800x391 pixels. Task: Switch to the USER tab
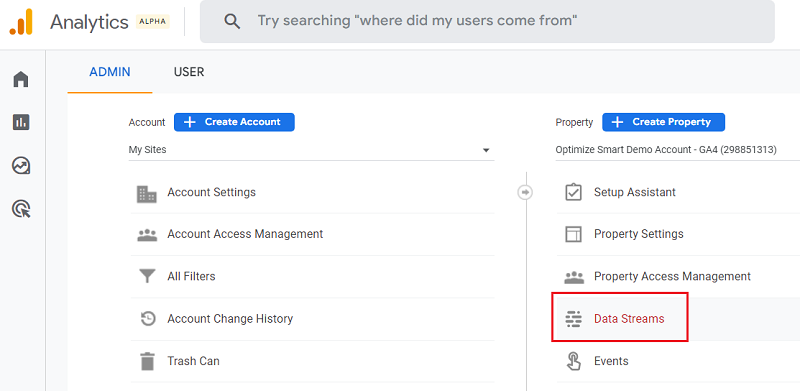(189, 72)
